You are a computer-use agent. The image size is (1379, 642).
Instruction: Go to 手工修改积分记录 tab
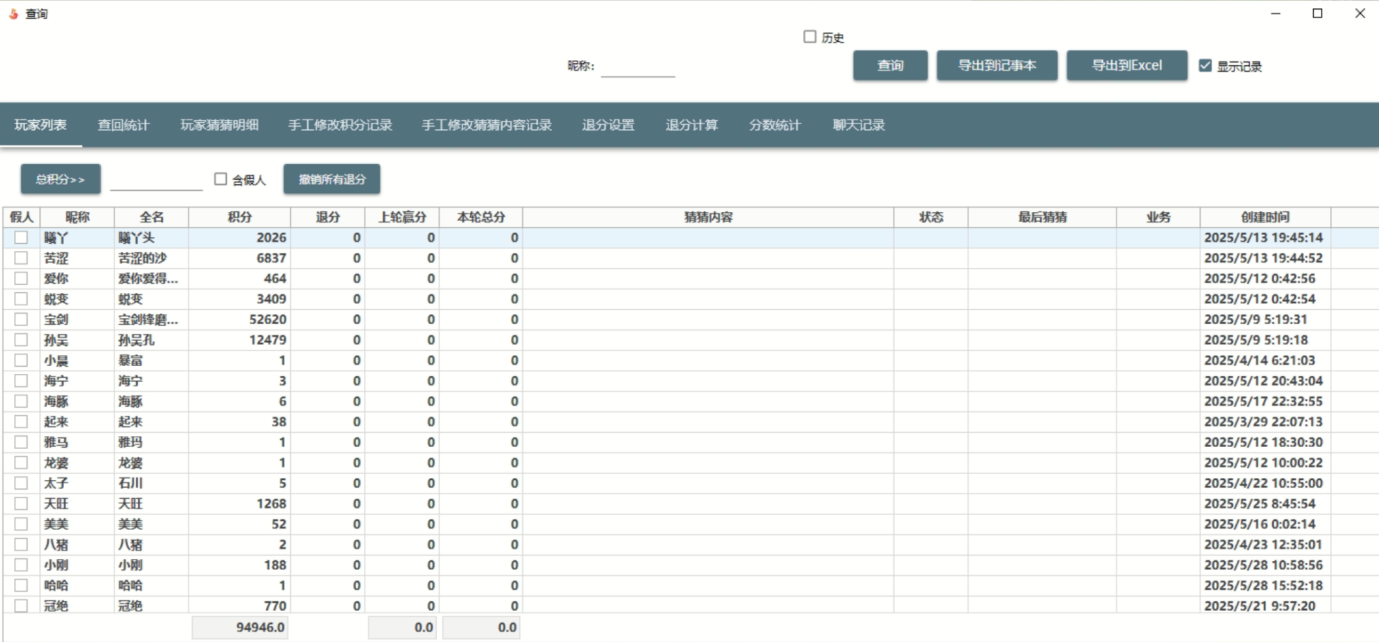(x=340, y=125)
